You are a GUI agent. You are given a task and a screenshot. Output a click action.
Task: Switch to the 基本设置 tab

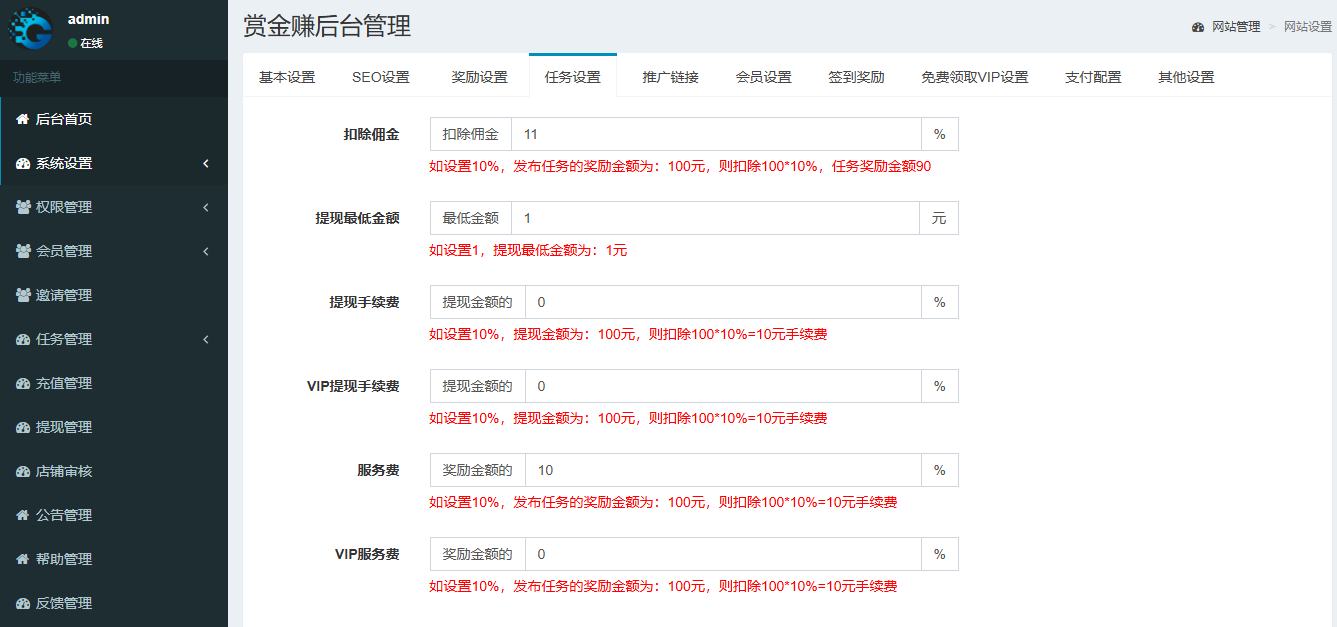pos(287,73)
